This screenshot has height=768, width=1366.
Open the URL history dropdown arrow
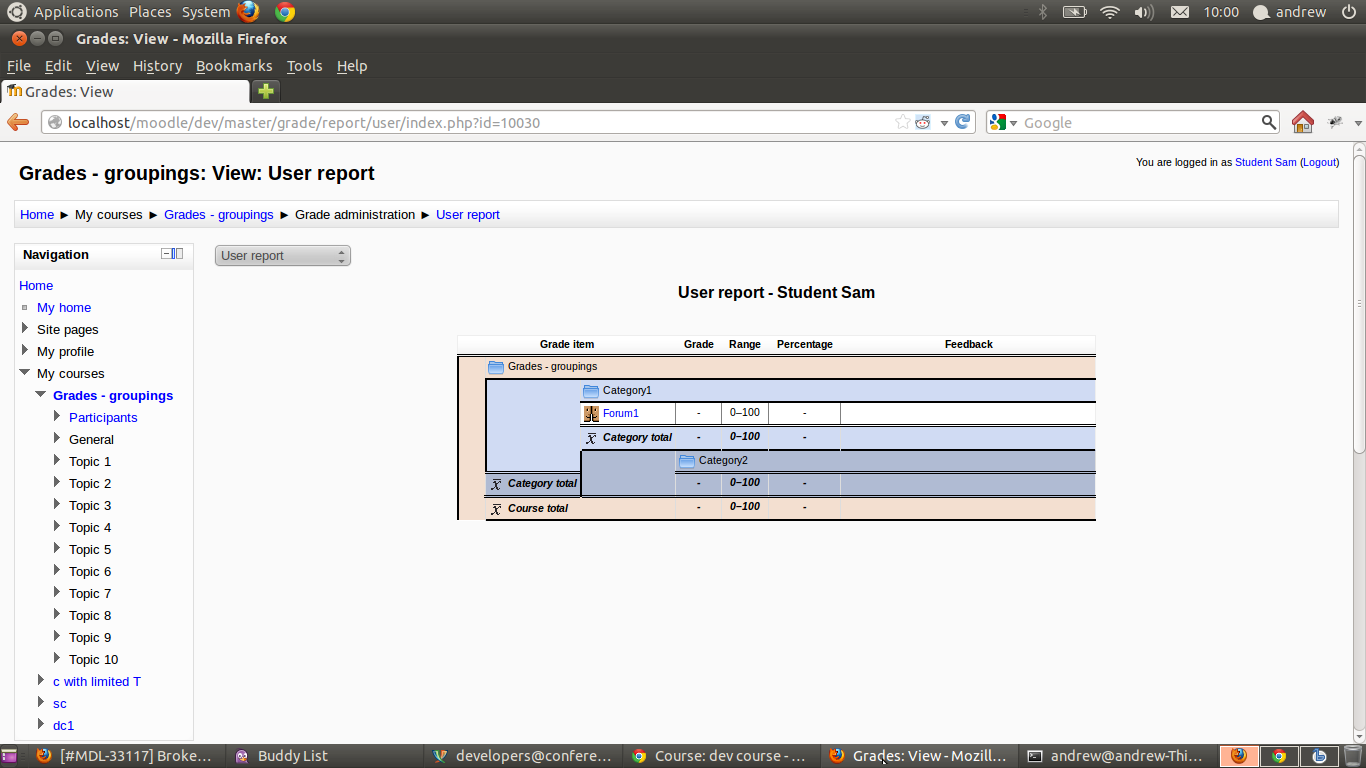pos(944,123)
